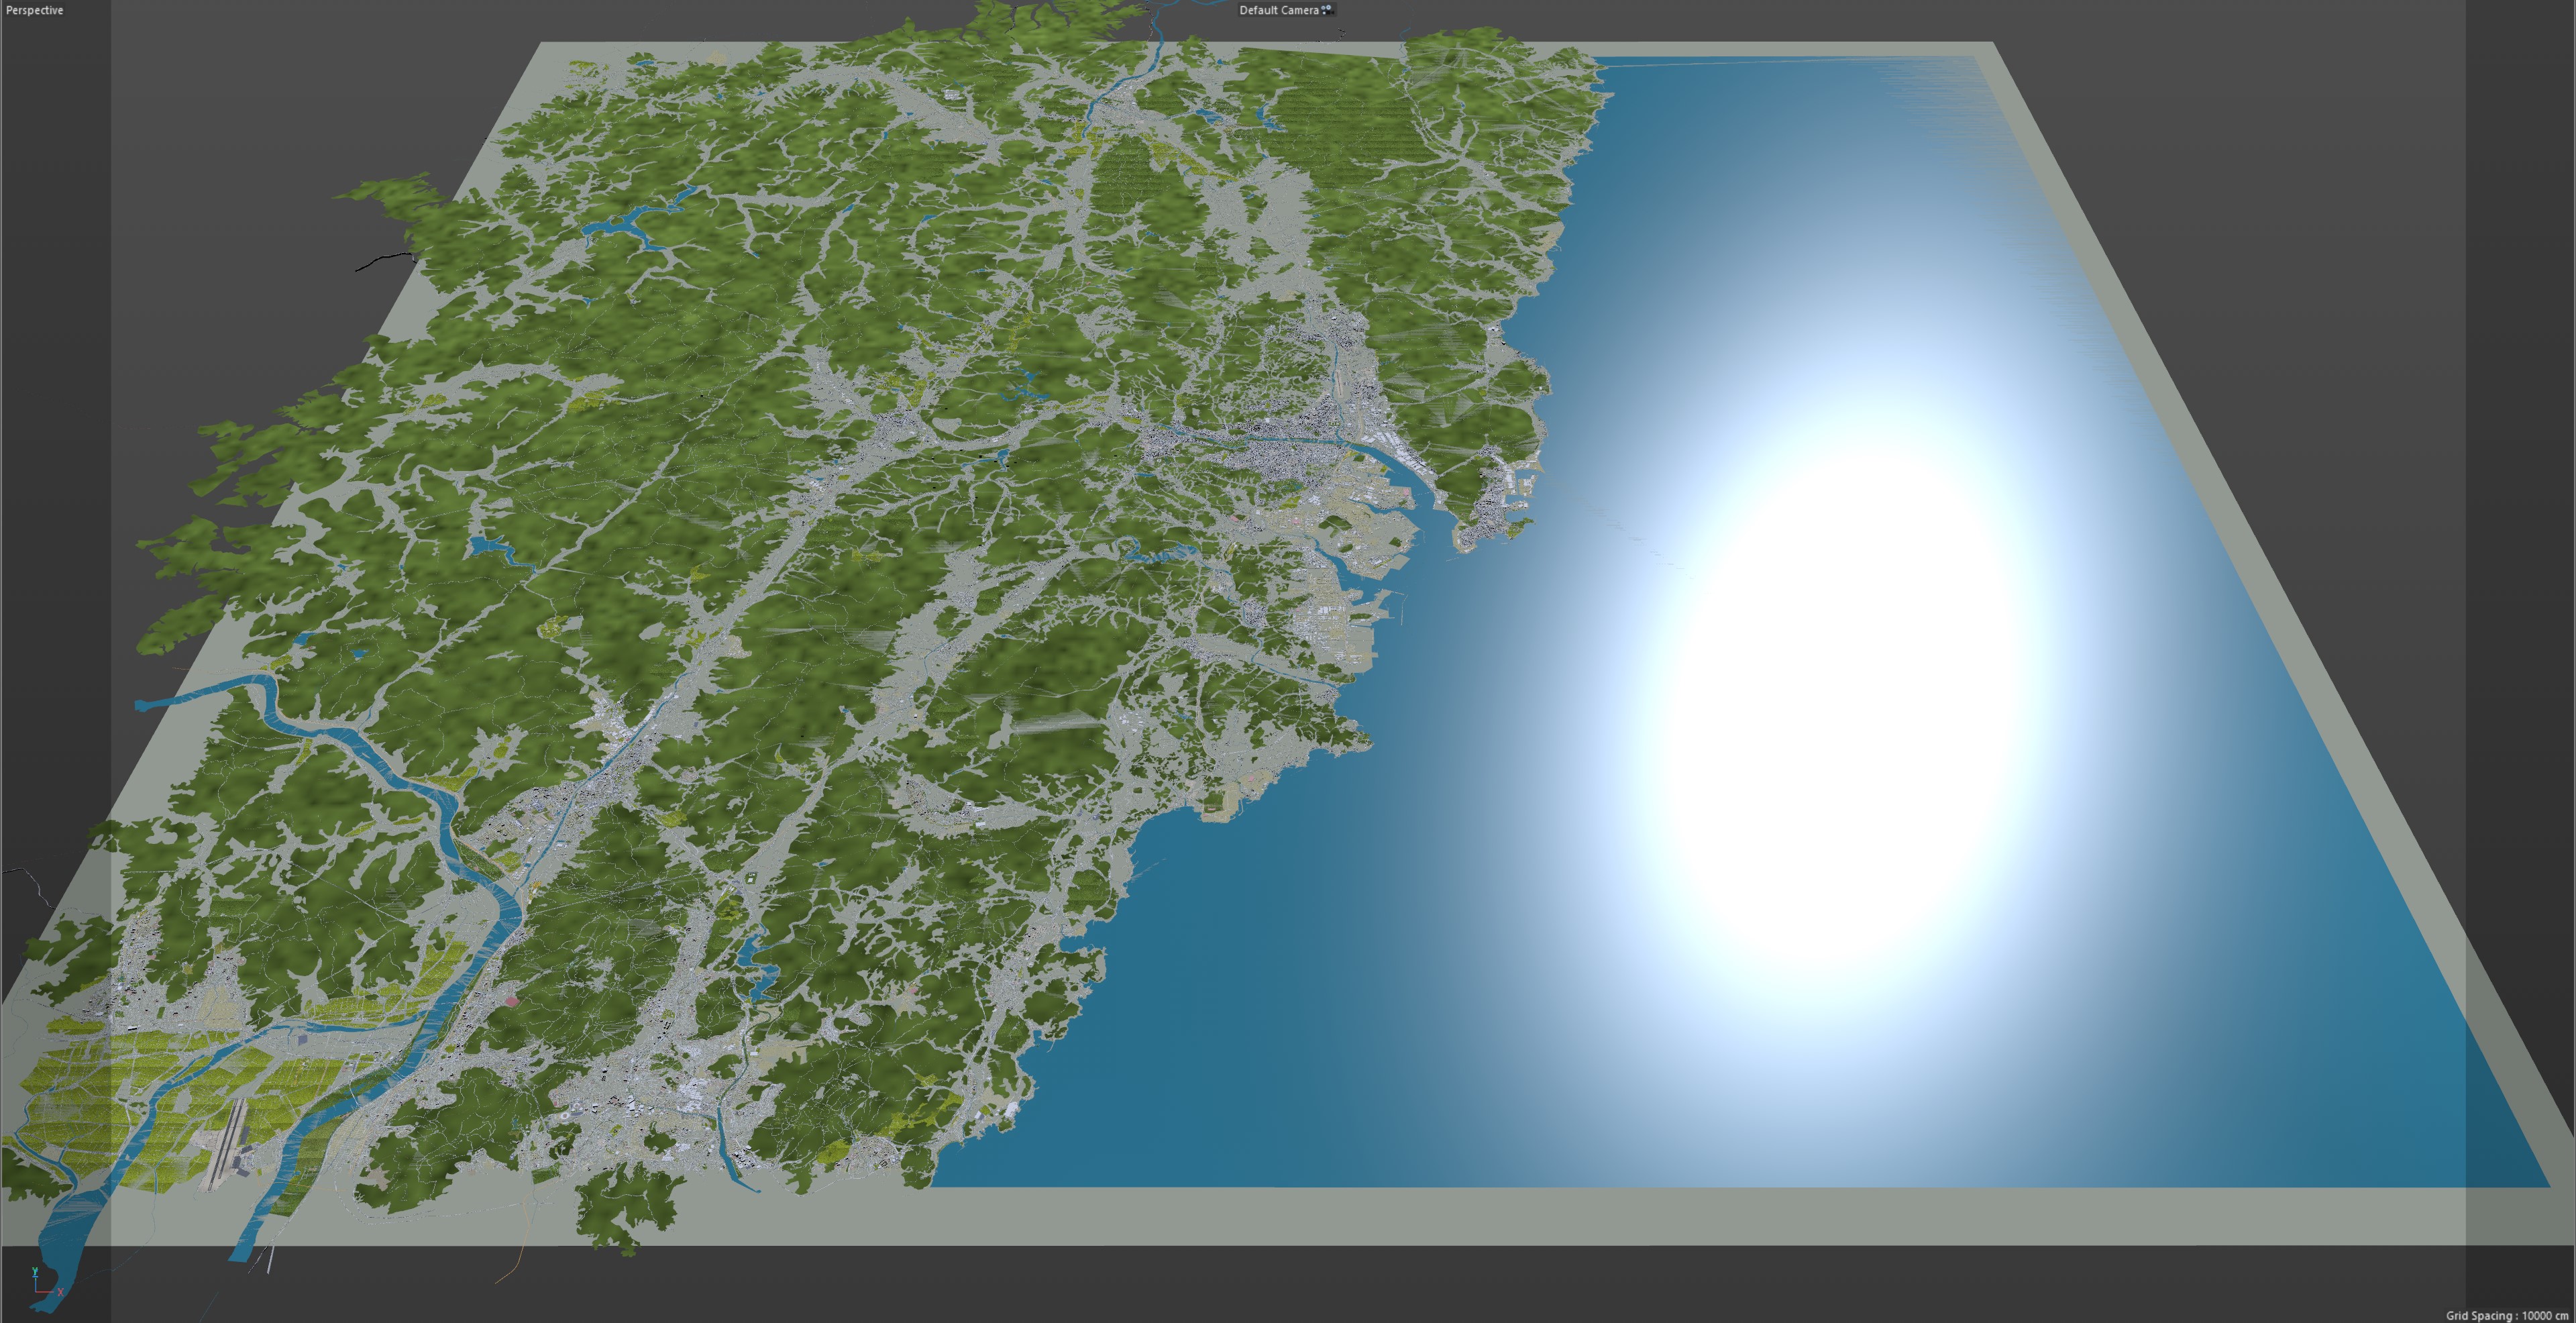2576x1323 pixels.
Task: Click the grey base border below the sea
Action: point(1500,1215)
